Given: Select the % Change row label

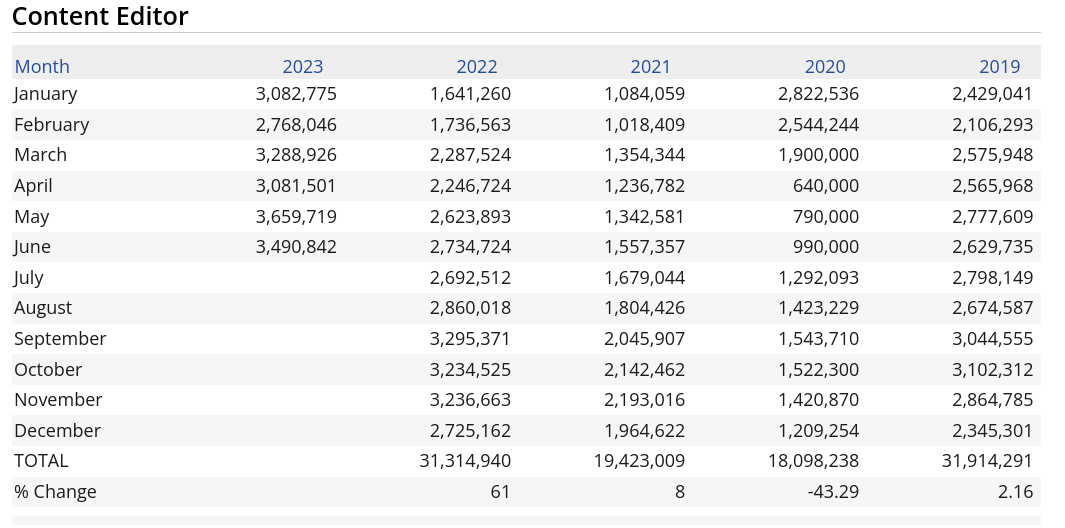Looking at the screenshot, I should 55,492.
